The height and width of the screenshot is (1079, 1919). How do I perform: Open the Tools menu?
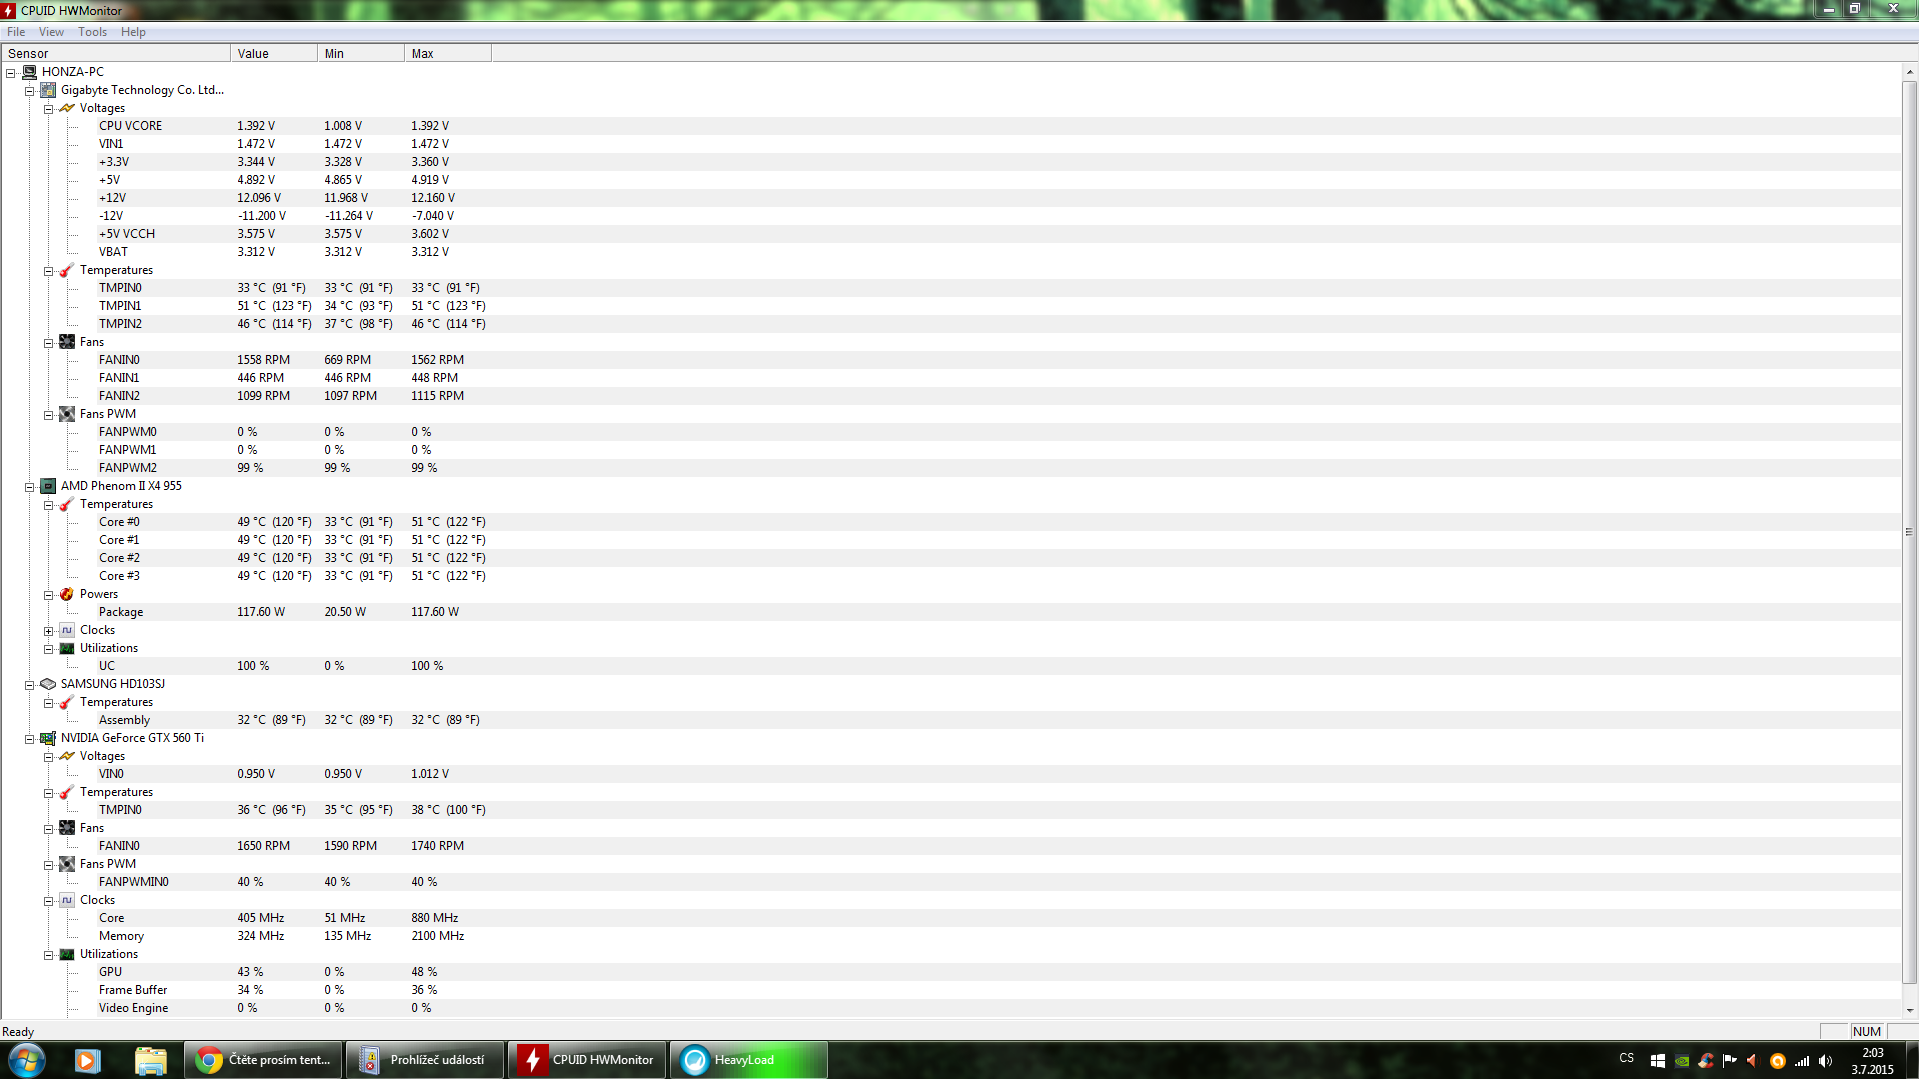(x=93, y=32)
